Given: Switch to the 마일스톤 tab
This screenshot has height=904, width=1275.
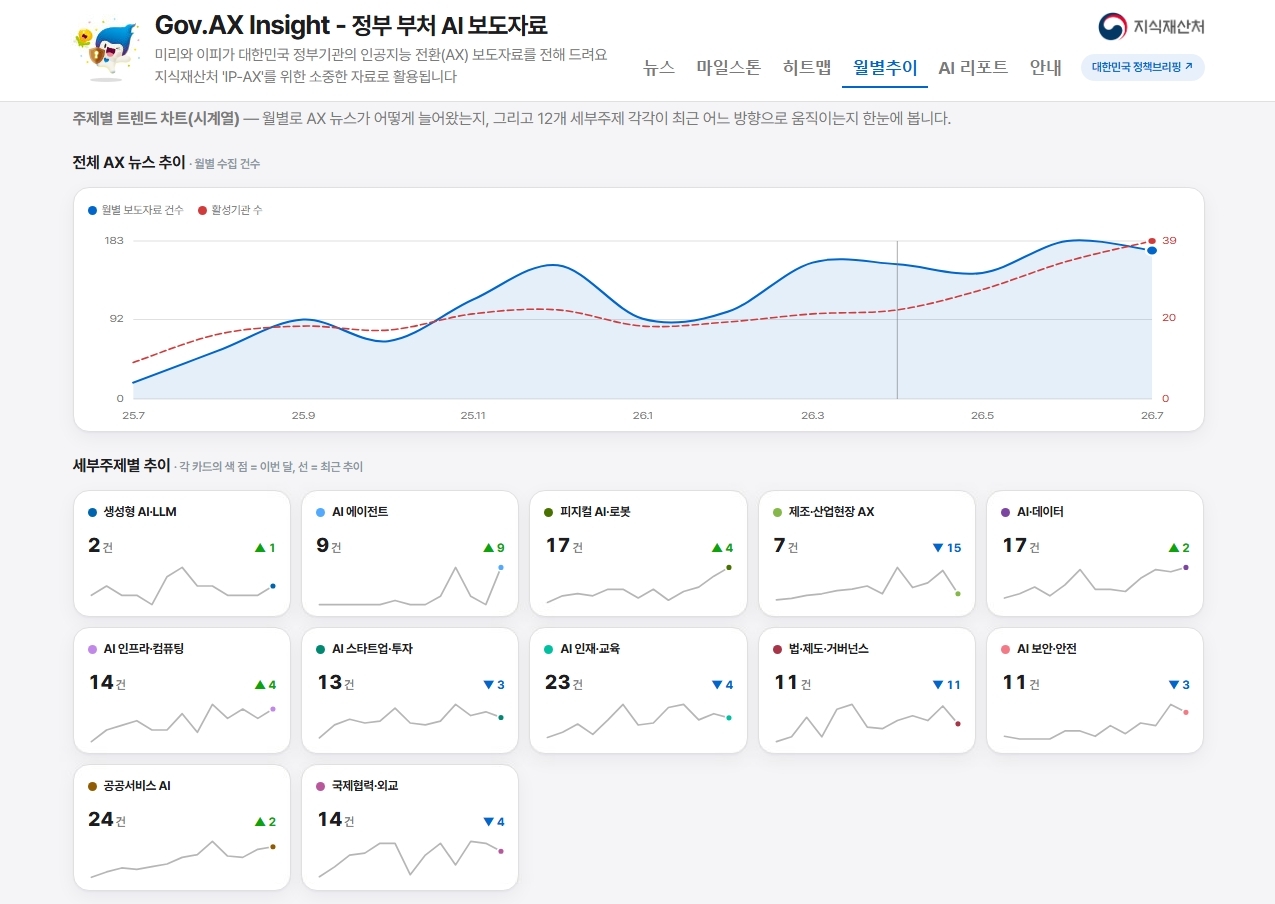Looking at the screenshot, I should (x=729, y=67).
